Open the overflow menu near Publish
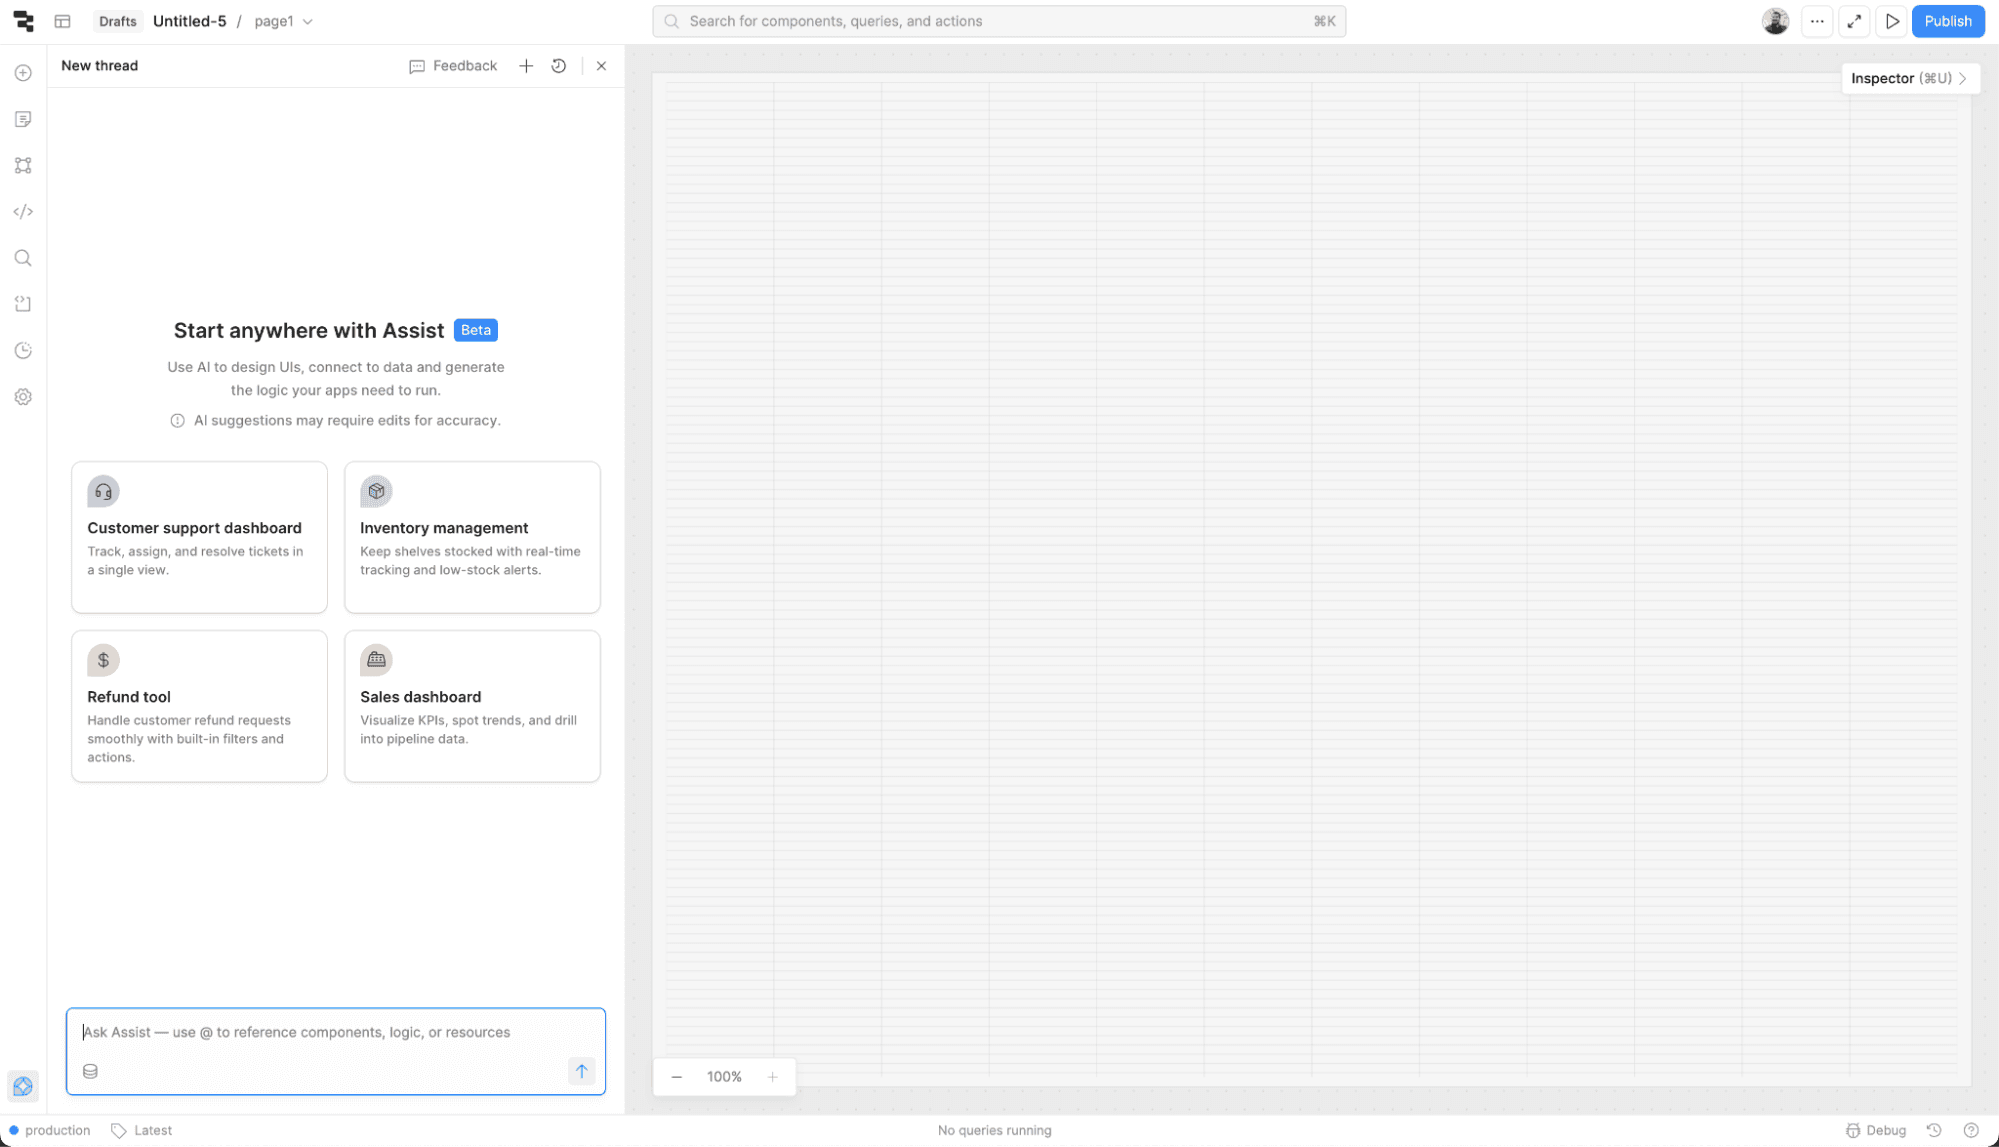The height and width of the screenshot is (1147, 1999). [1817, 20]
